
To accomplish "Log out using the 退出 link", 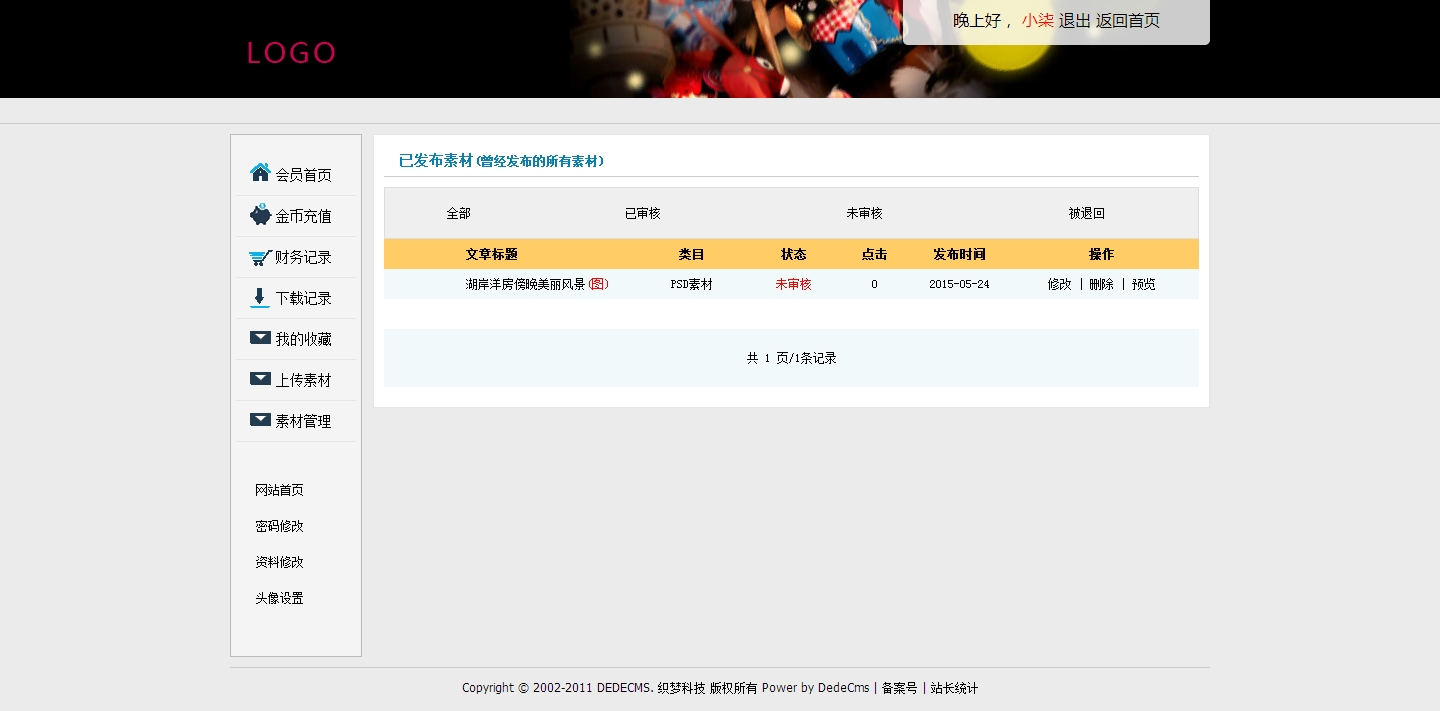I will click(1074, 21).
